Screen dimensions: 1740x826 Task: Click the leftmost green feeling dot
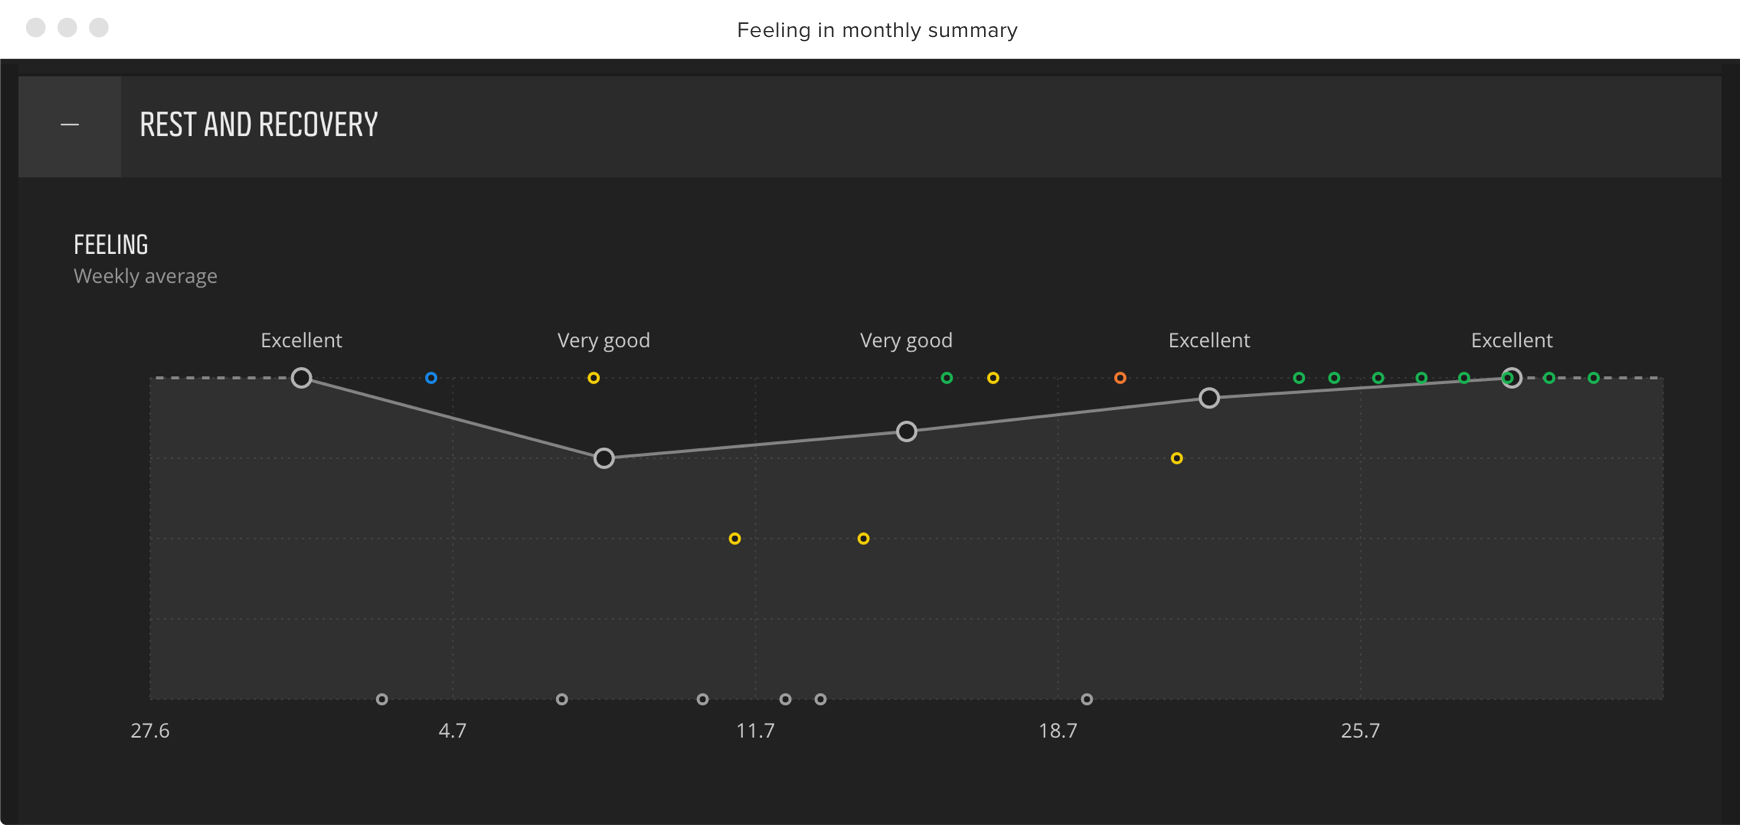point(946,378)
